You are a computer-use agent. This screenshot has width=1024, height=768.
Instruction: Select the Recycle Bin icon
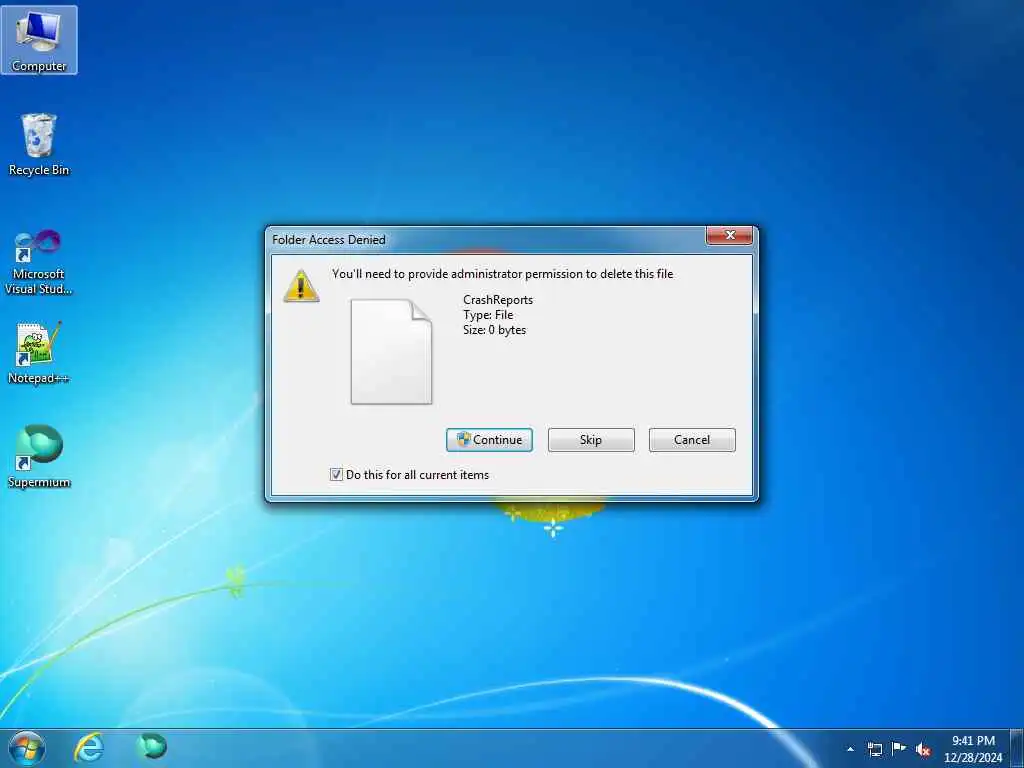39,144
